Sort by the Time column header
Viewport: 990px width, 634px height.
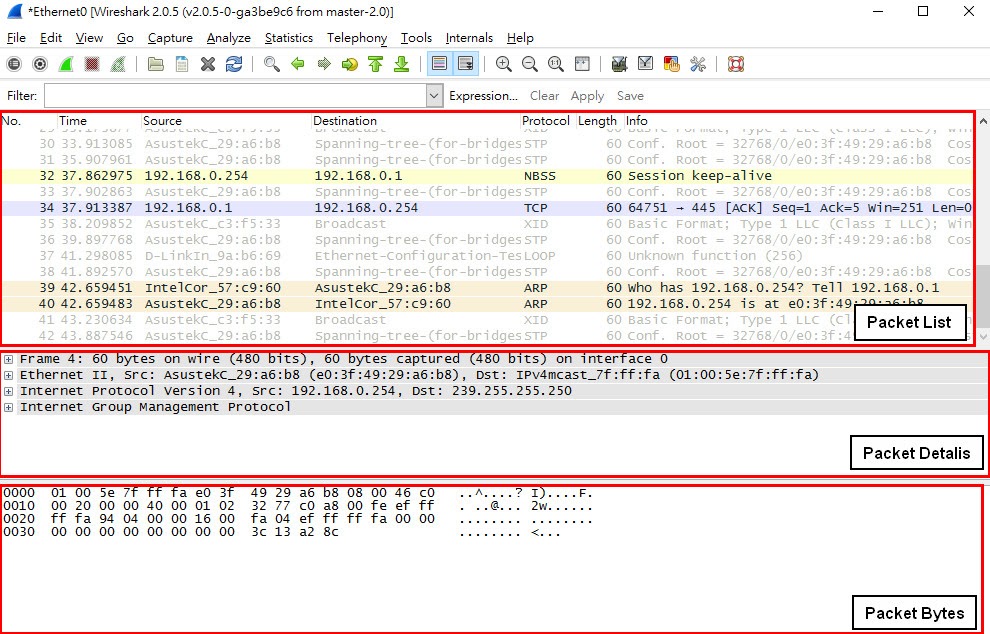[x=99, y=121]
